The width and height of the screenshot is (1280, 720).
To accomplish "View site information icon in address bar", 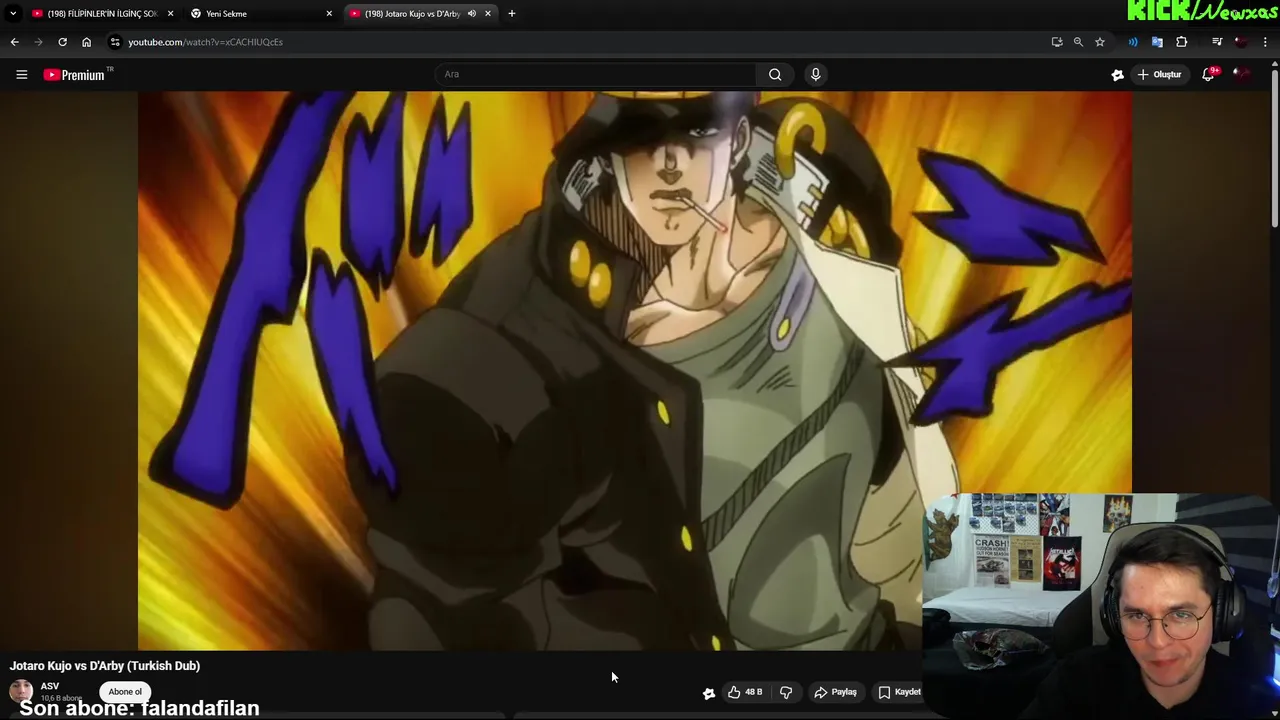I will click(115, 42).
